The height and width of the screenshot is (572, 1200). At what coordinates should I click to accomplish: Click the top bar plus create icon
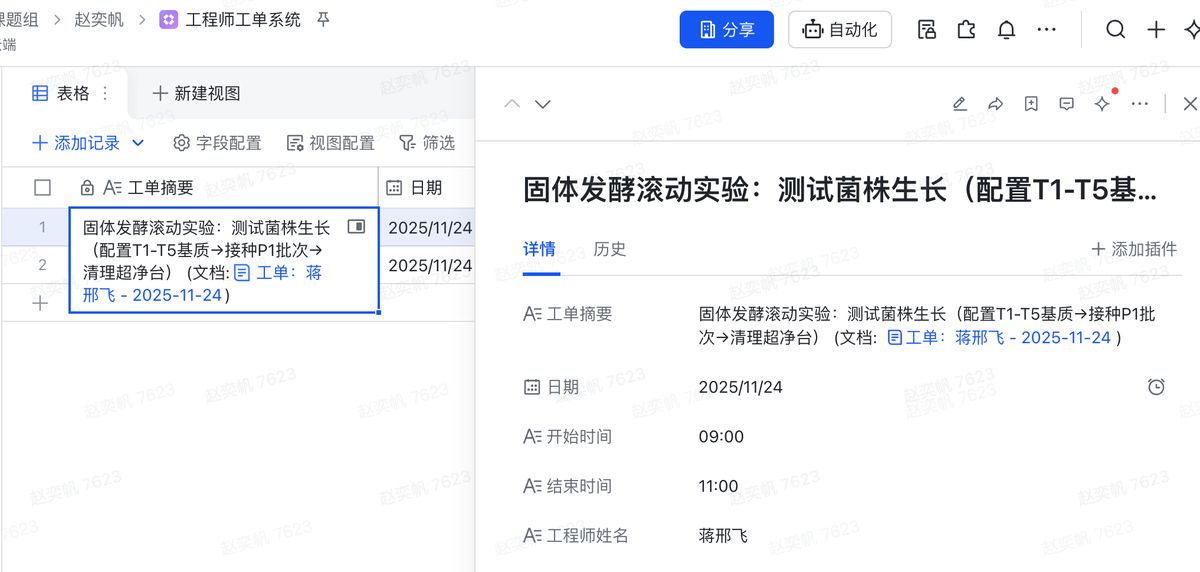[1156, 30]
